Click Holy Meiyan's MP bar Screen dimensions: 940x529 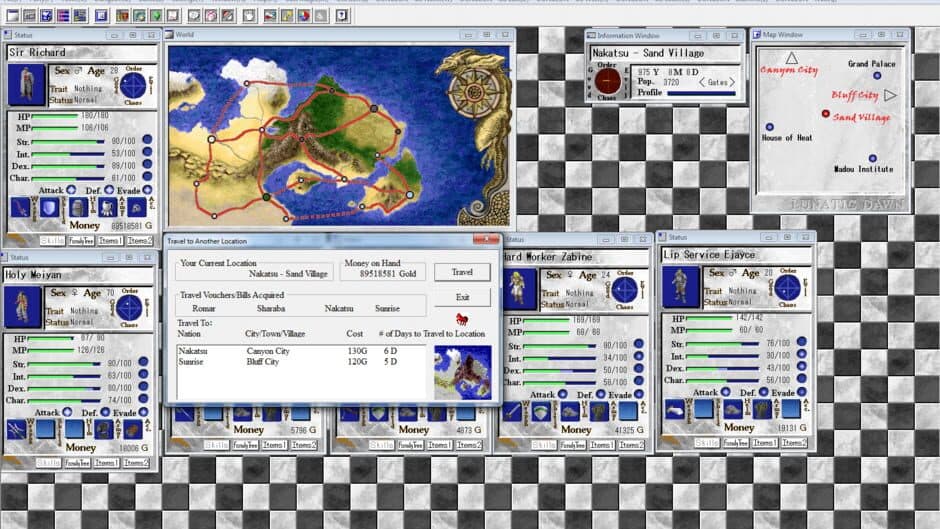click(x=50, y=350)
